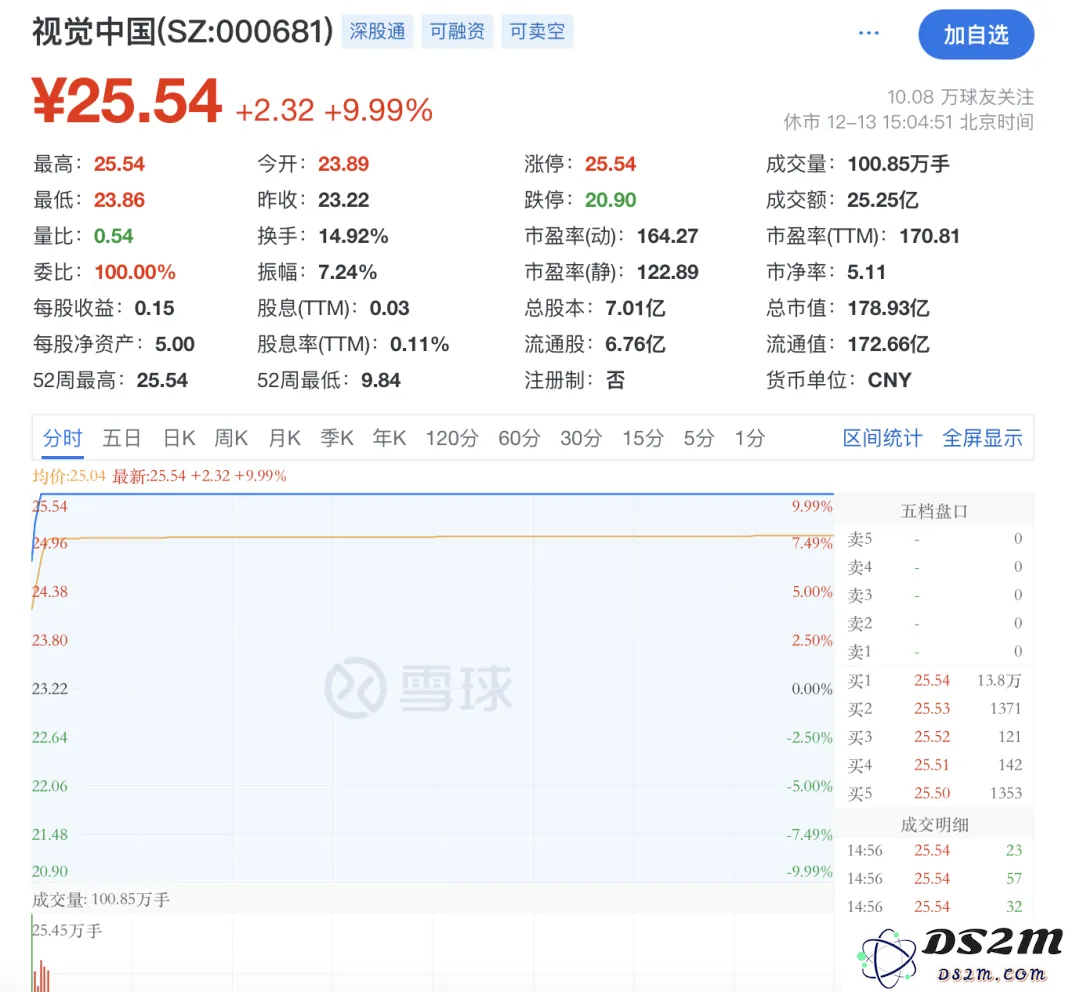Click the stock title 视觉中国(SZ:000681)
This screenshot has width=1080, height=992.
[183, 32]
